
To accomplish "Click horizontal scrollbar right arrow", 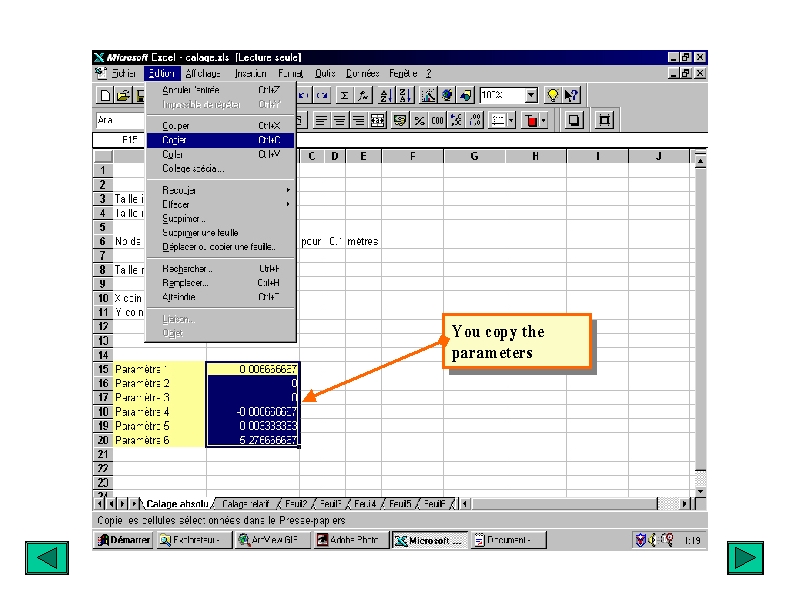I will (685, 504).
